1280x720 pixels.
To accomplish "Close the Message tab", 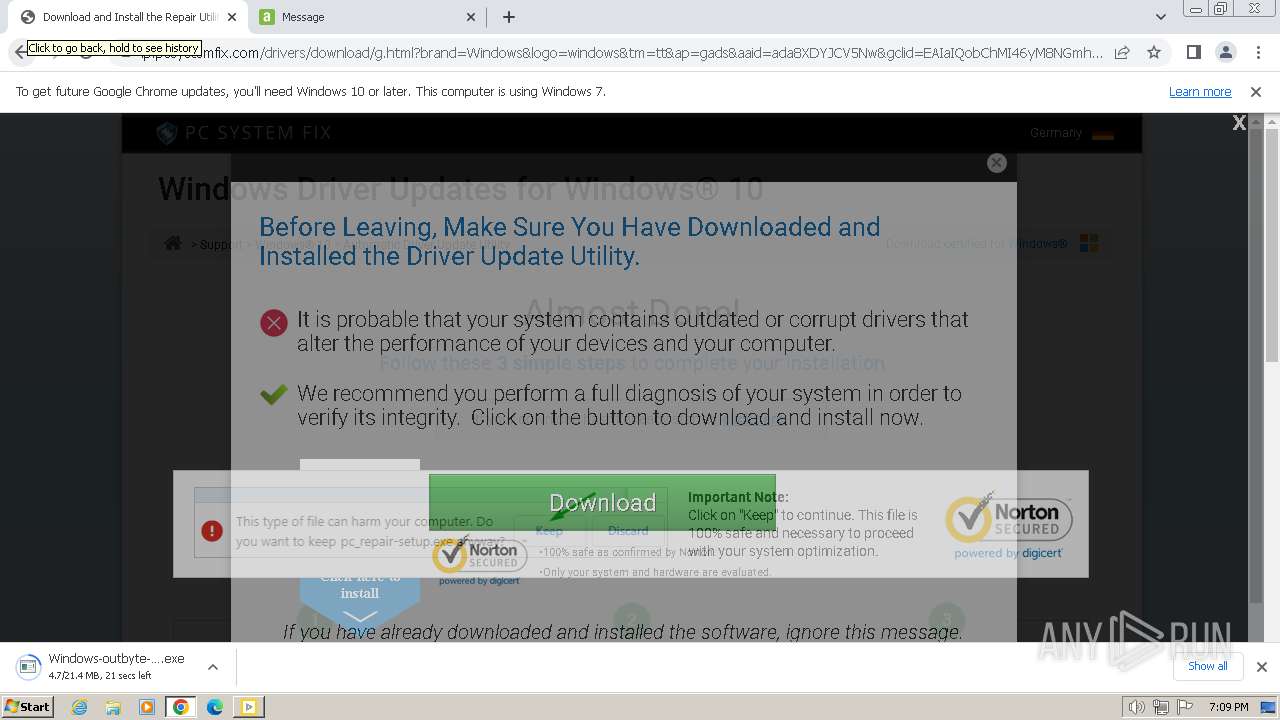I will coord(472,17).
